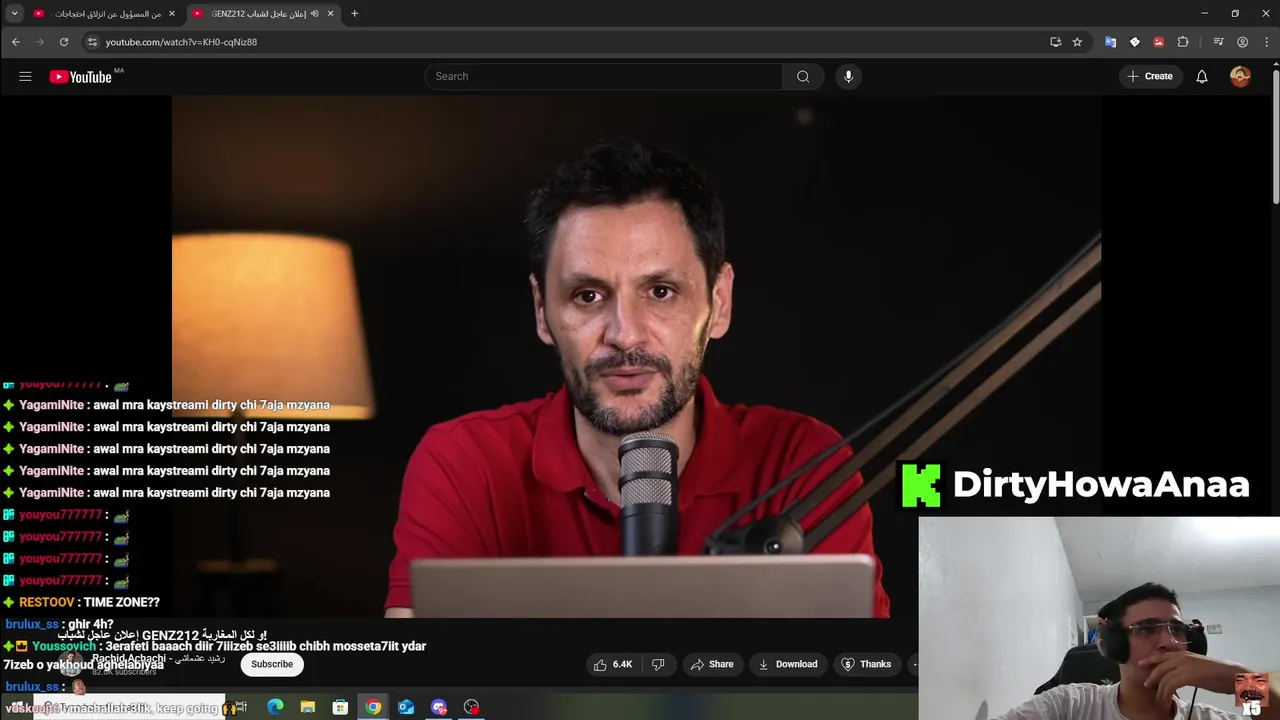The image size is (1280, 720).
Task: Select the youtube.com address bar URL
Action: tap(181, 42)
